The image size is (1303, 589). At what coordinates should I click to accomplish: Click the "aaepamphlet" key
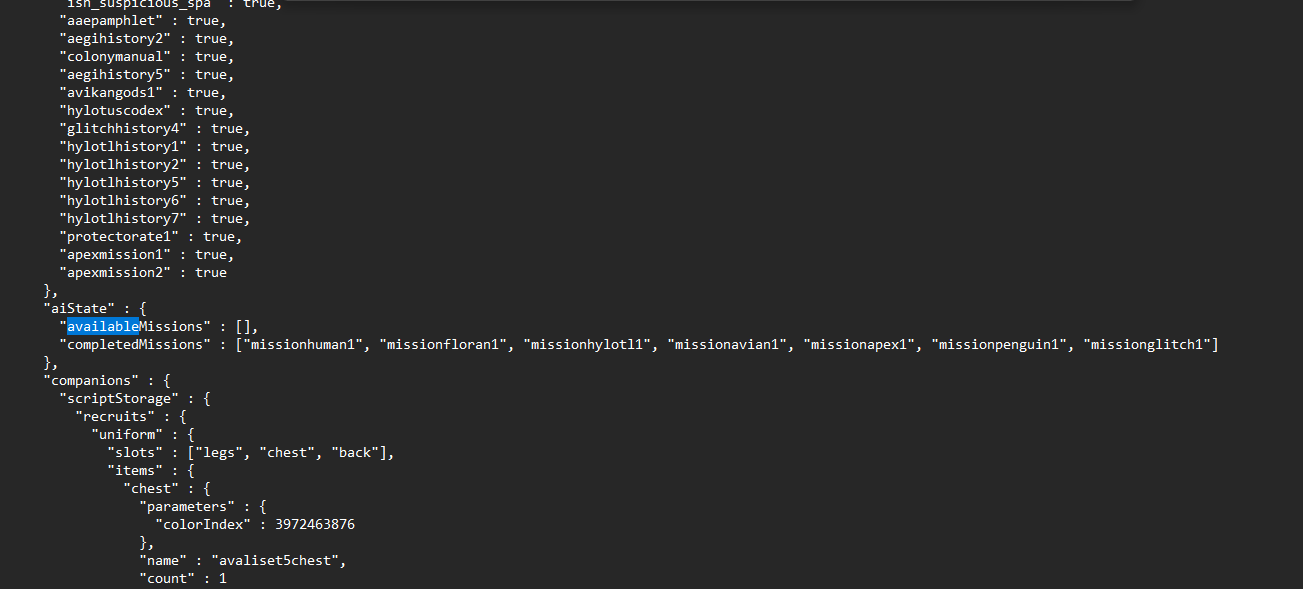[114, 21]
